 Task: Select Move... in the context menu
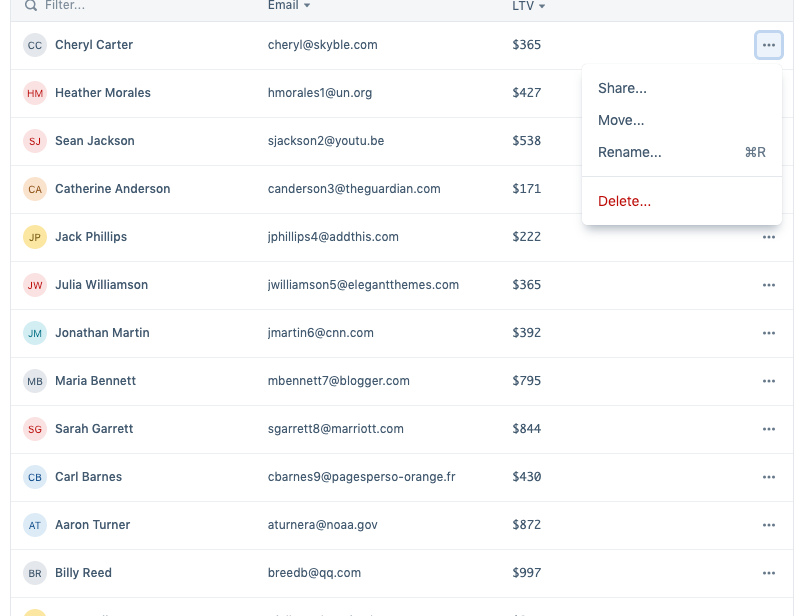pos(621,120)
